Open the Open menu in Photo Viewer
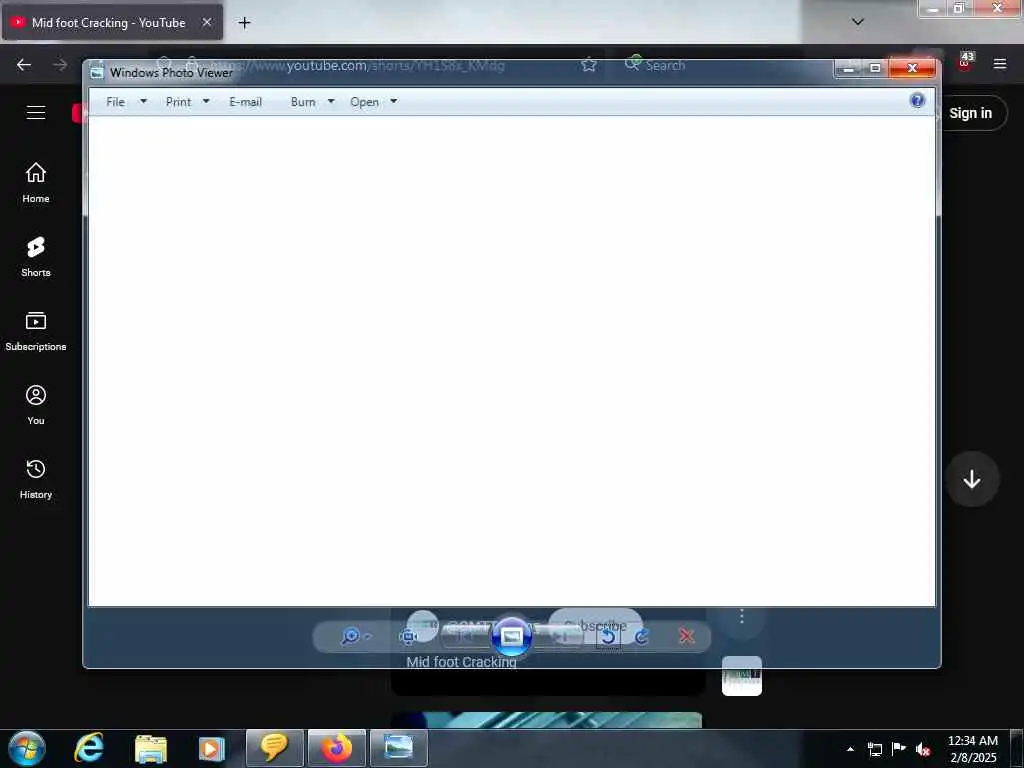Screen dimensions: 1024x768 point(364,102)
